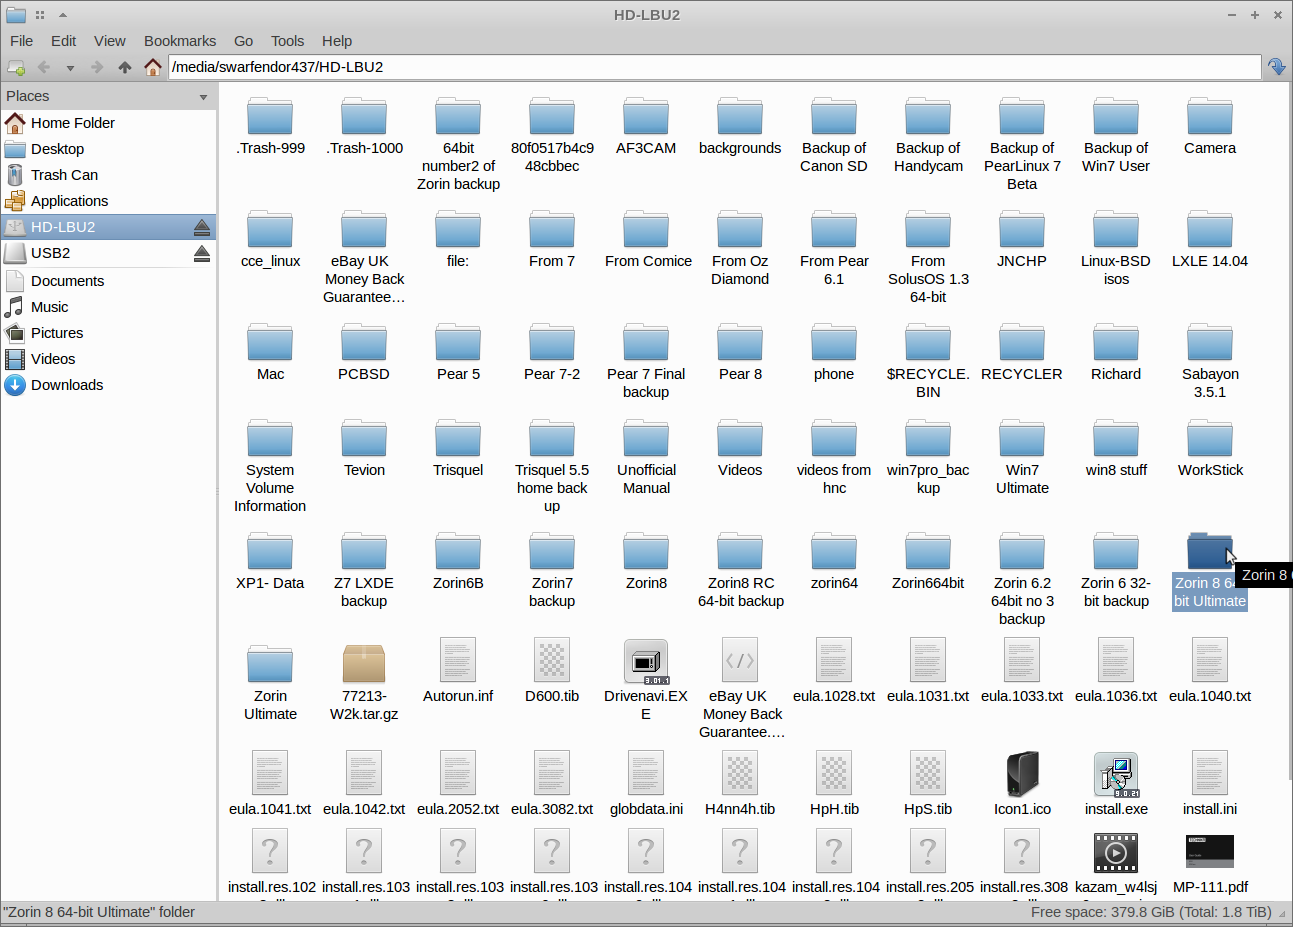Open Trash Can in the sidebar
The image size is (1293, 927).
pos(64,175)
